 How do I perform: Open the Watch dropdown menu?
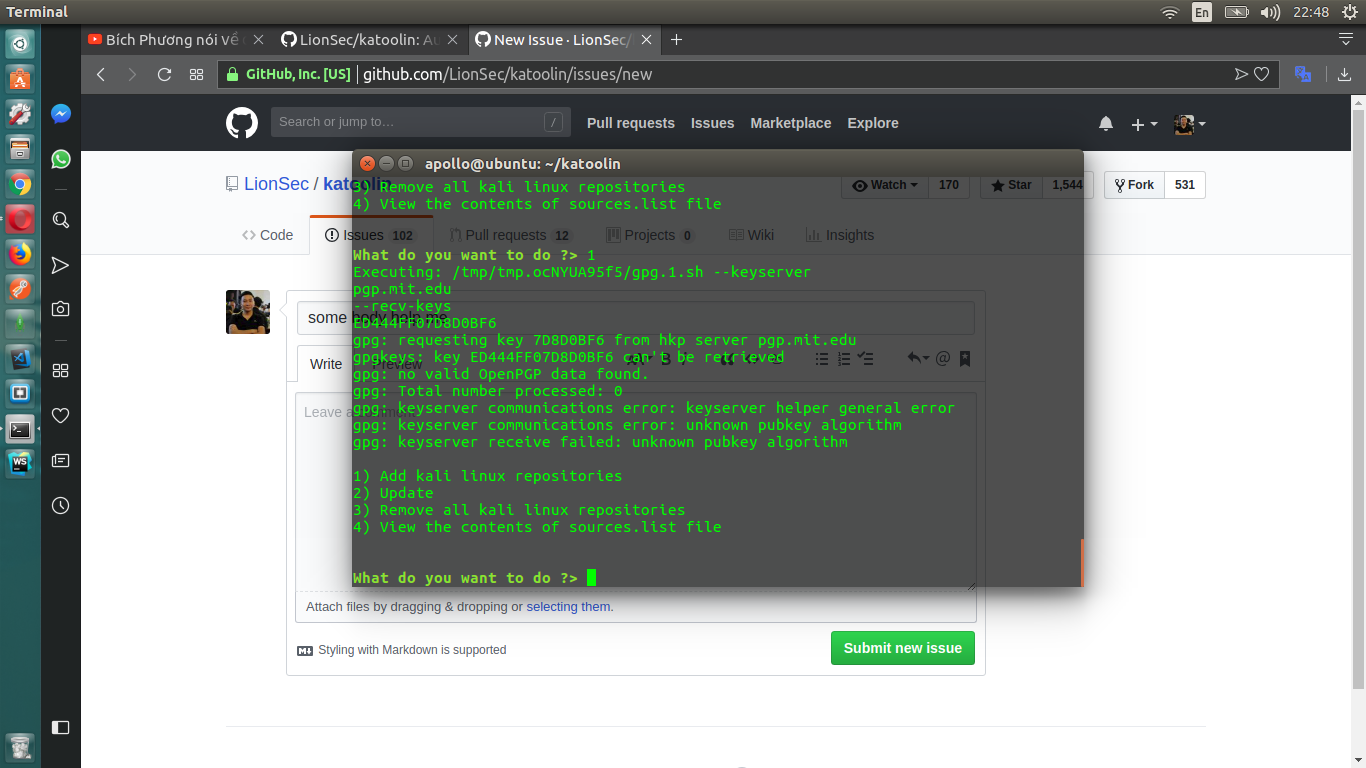[x=884, y=185]
